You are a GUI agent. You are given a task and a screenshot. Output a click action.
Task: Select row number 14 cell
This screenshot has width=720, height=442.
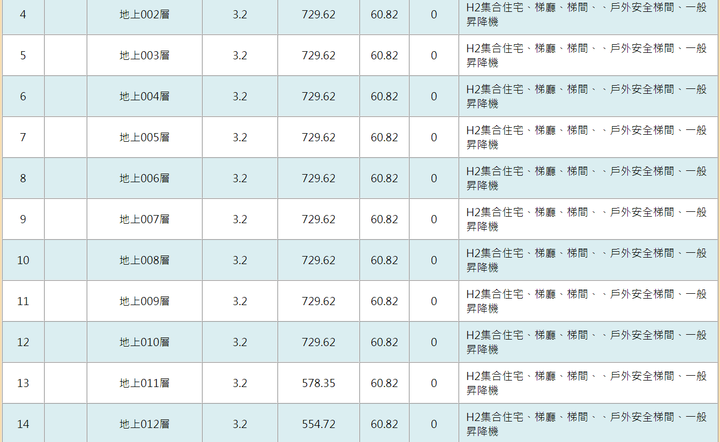tap(23, 424)
